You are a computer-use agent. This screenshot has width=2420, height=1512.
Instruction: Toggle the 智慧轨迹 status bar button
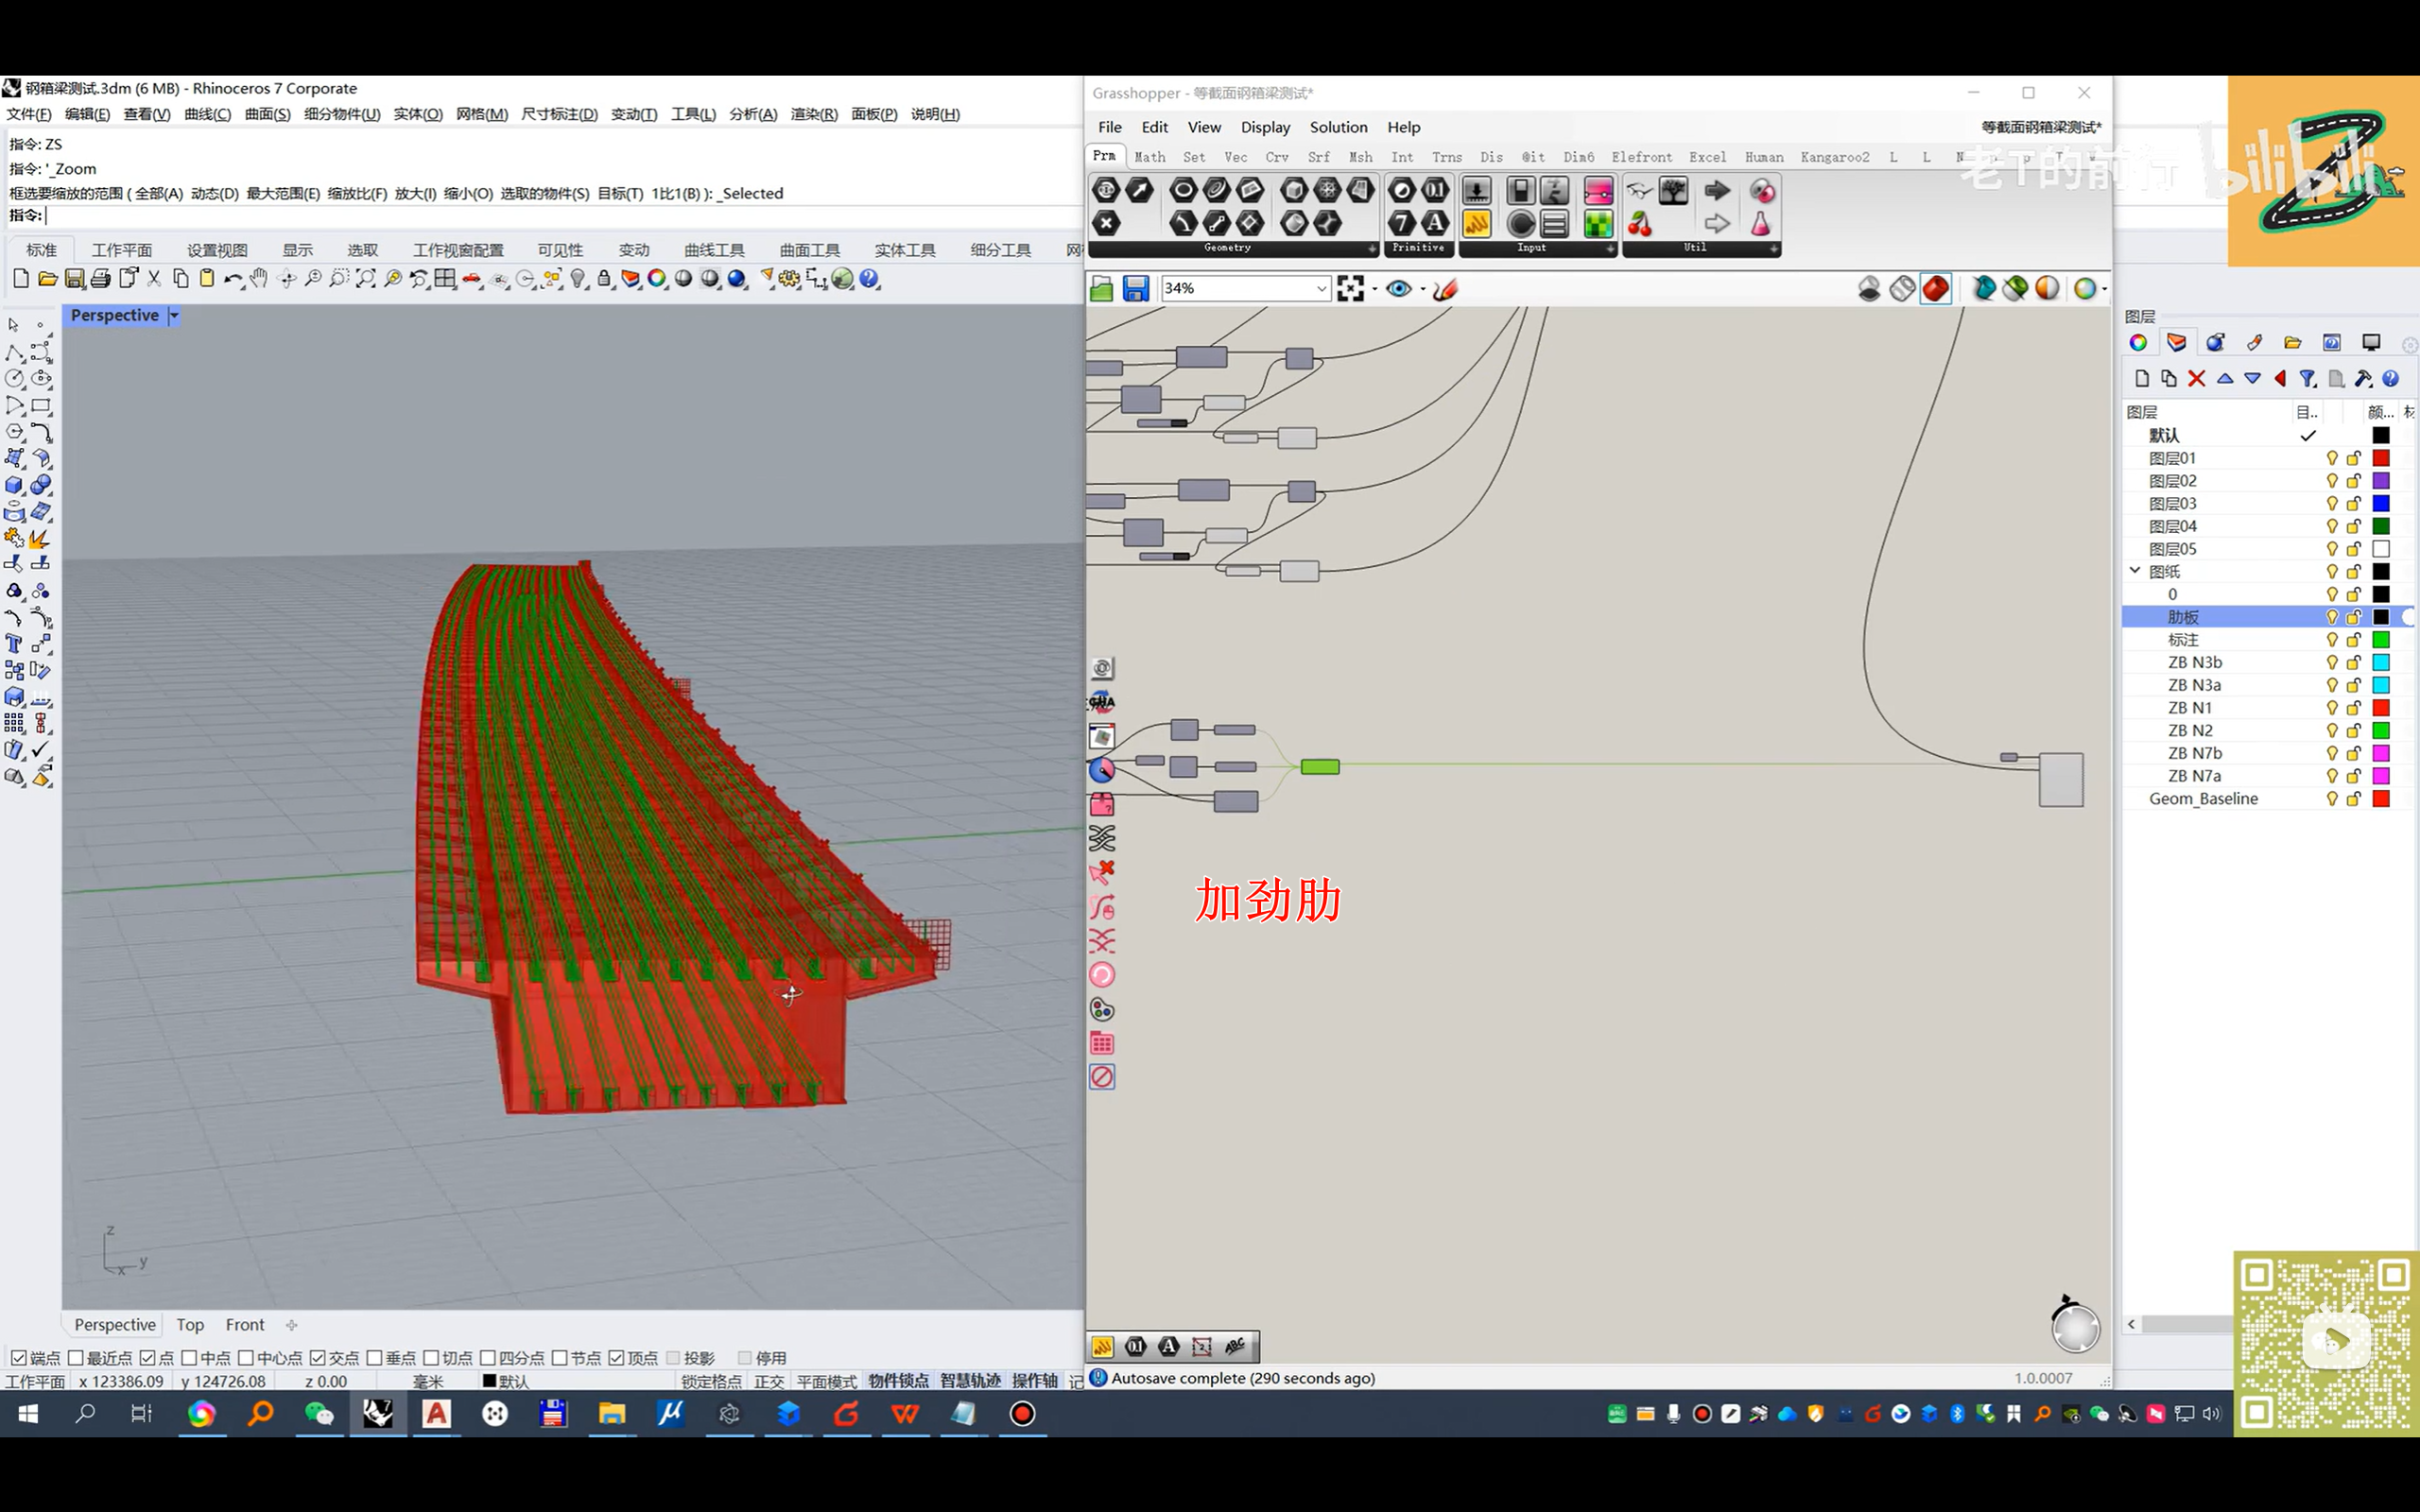click(969, 1381)
